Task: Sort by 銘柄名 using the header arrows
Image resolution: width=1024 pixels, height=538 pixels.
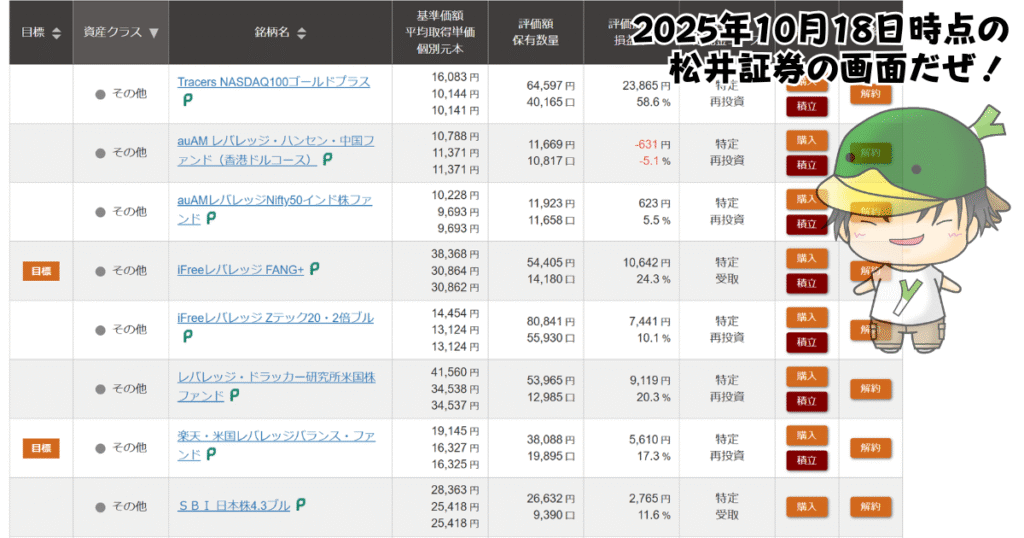Action: point(301,33)
